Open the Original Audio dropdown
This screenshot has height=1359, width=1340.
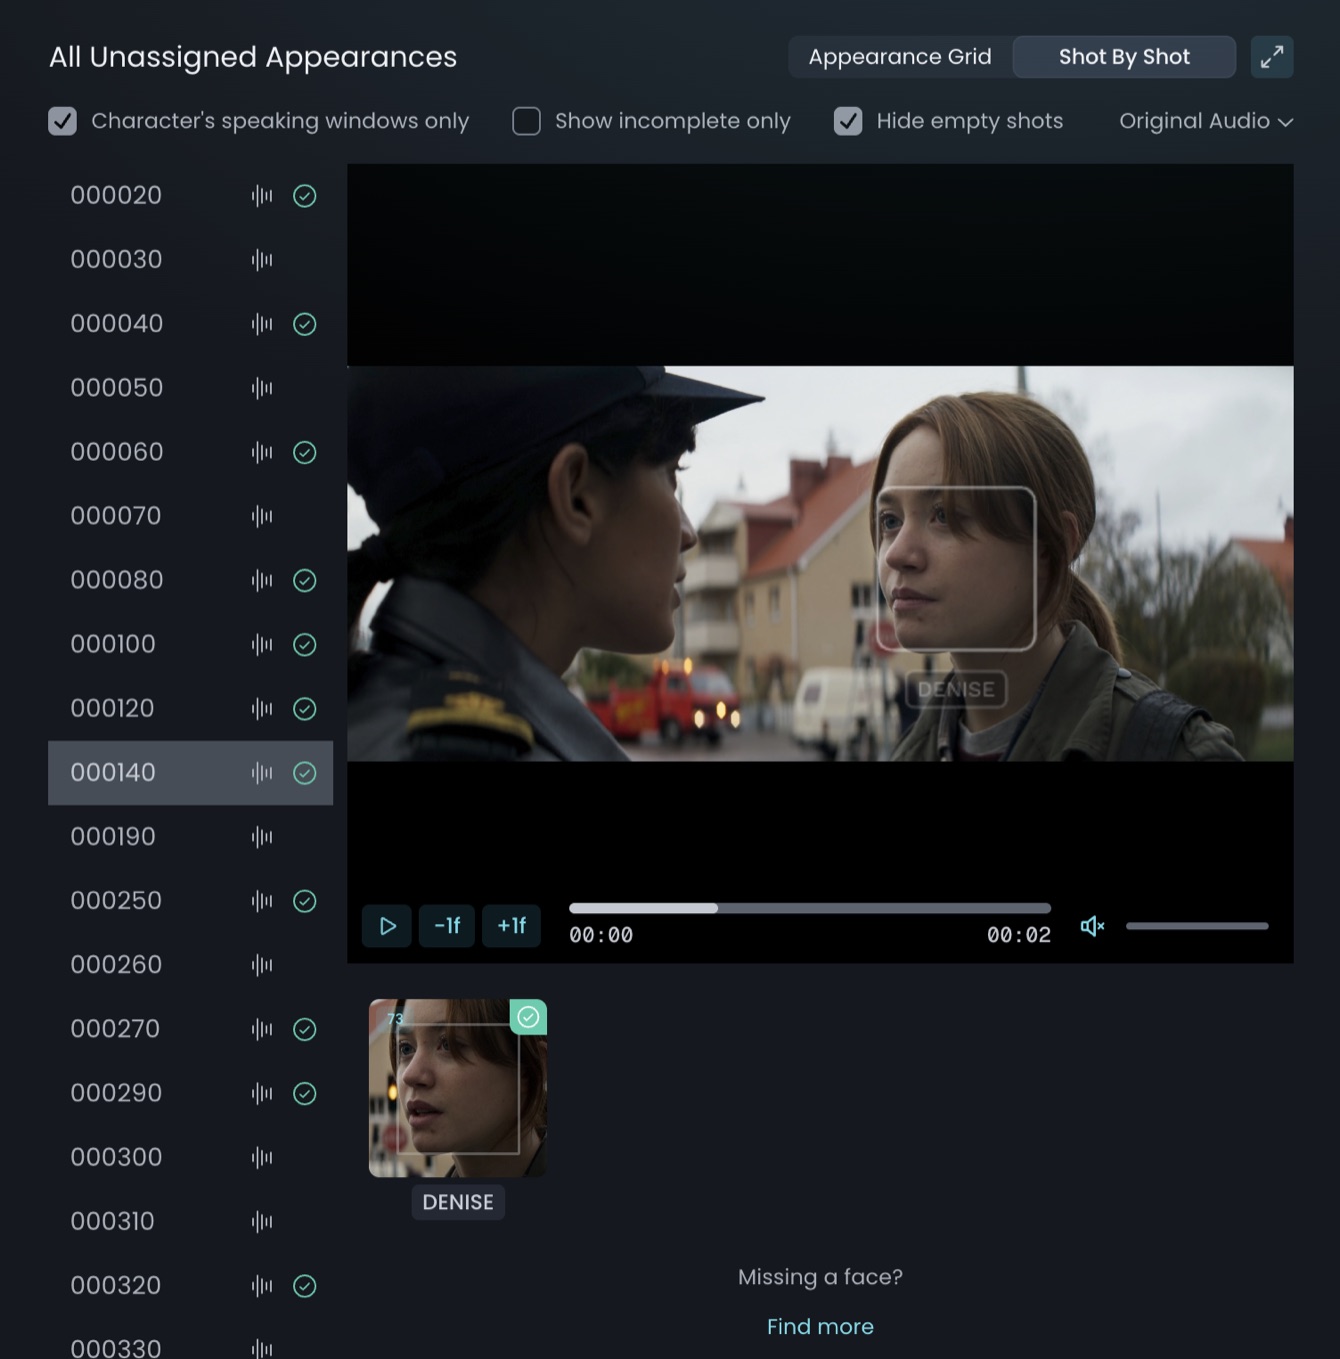click(x=1206, y=121)
